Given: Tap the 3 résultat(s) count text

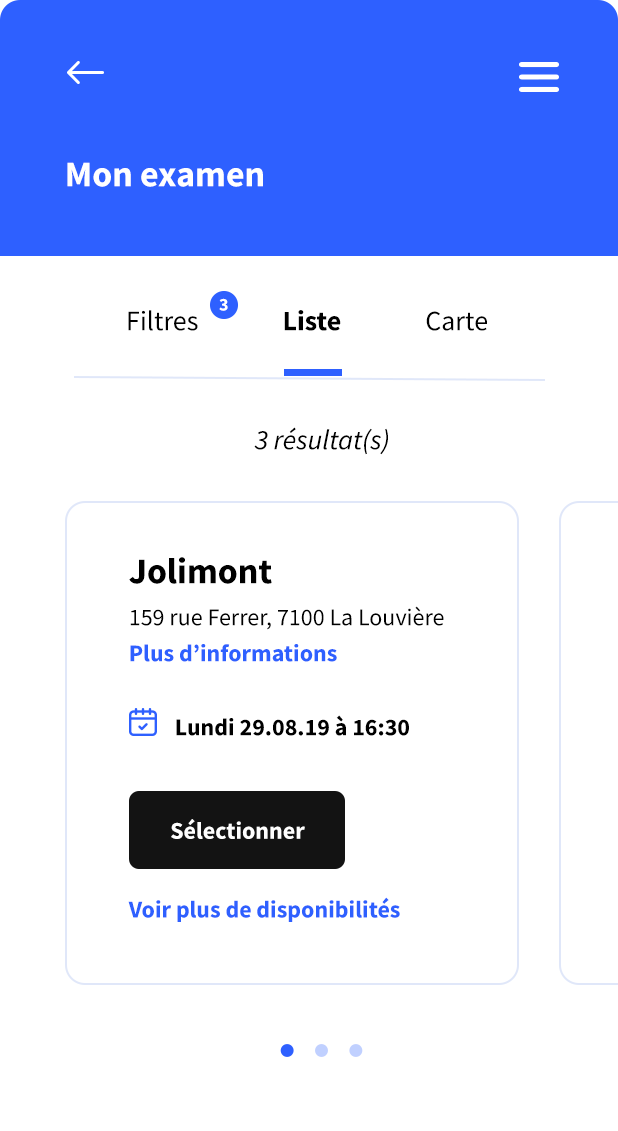Looking at the screenshot, I should pyautogui.click(x=321, y=440).
